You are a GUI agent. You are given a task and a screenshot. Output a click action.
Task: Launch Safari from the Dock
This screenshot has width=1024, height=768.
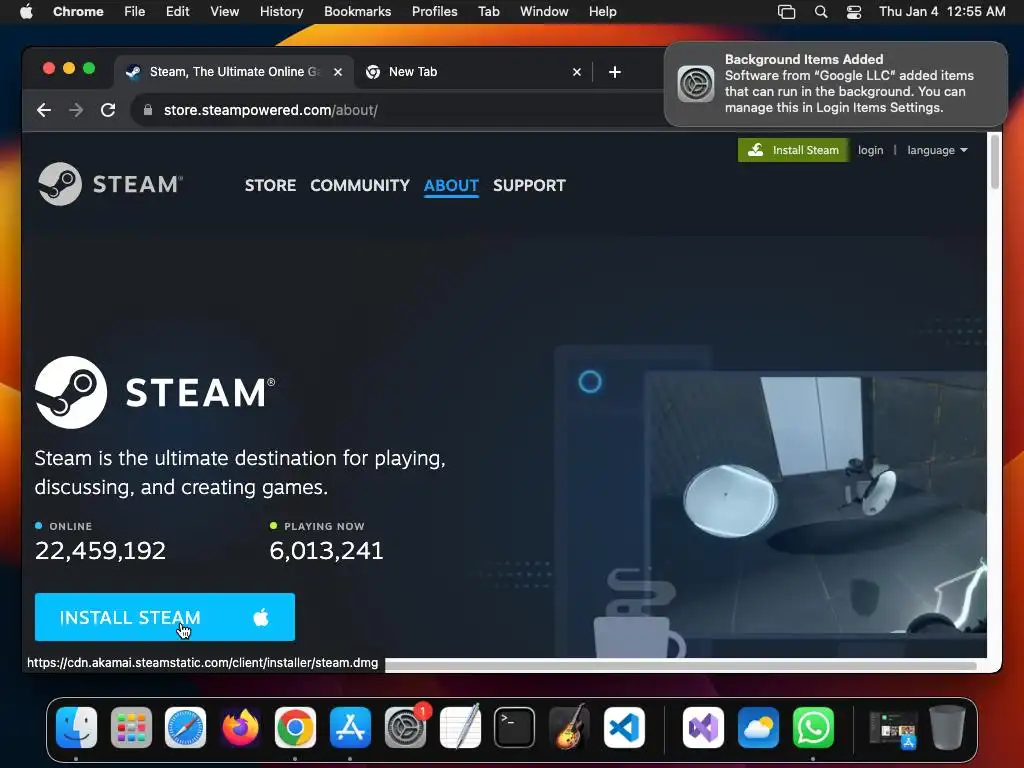[x=185, y=728]
